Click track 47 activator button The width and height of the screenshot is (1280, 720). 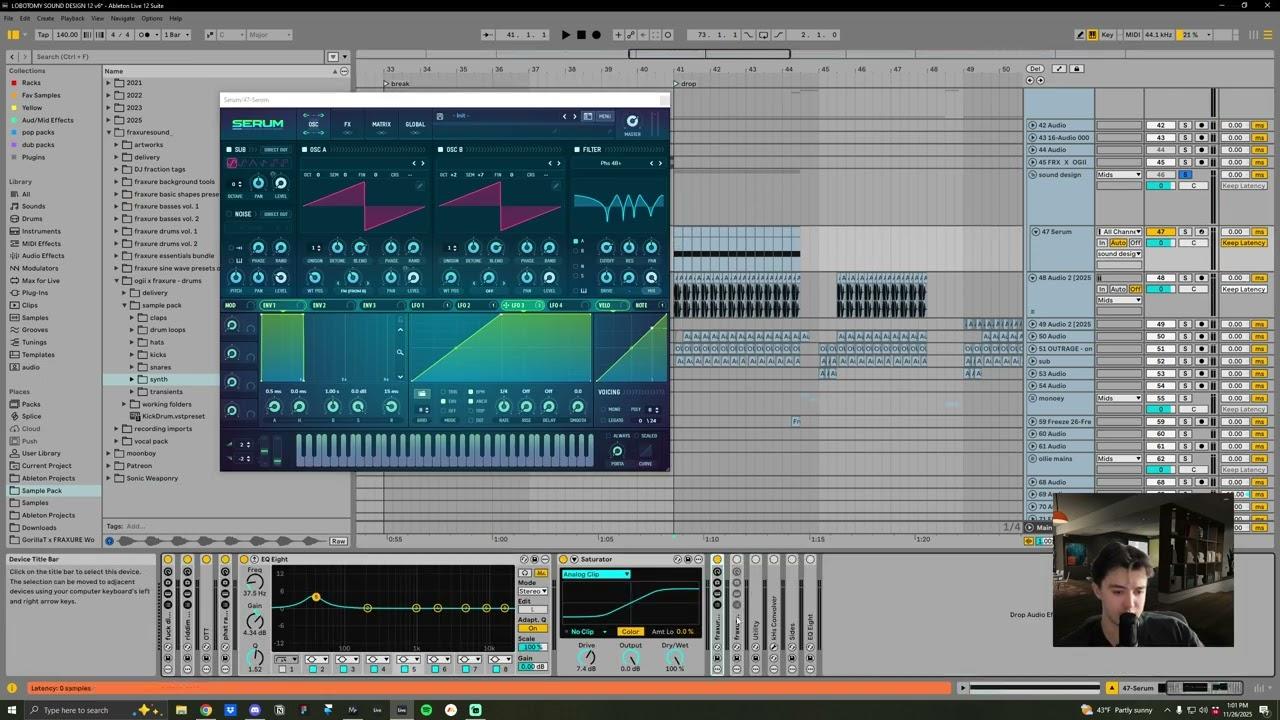tap(1161, 232)
